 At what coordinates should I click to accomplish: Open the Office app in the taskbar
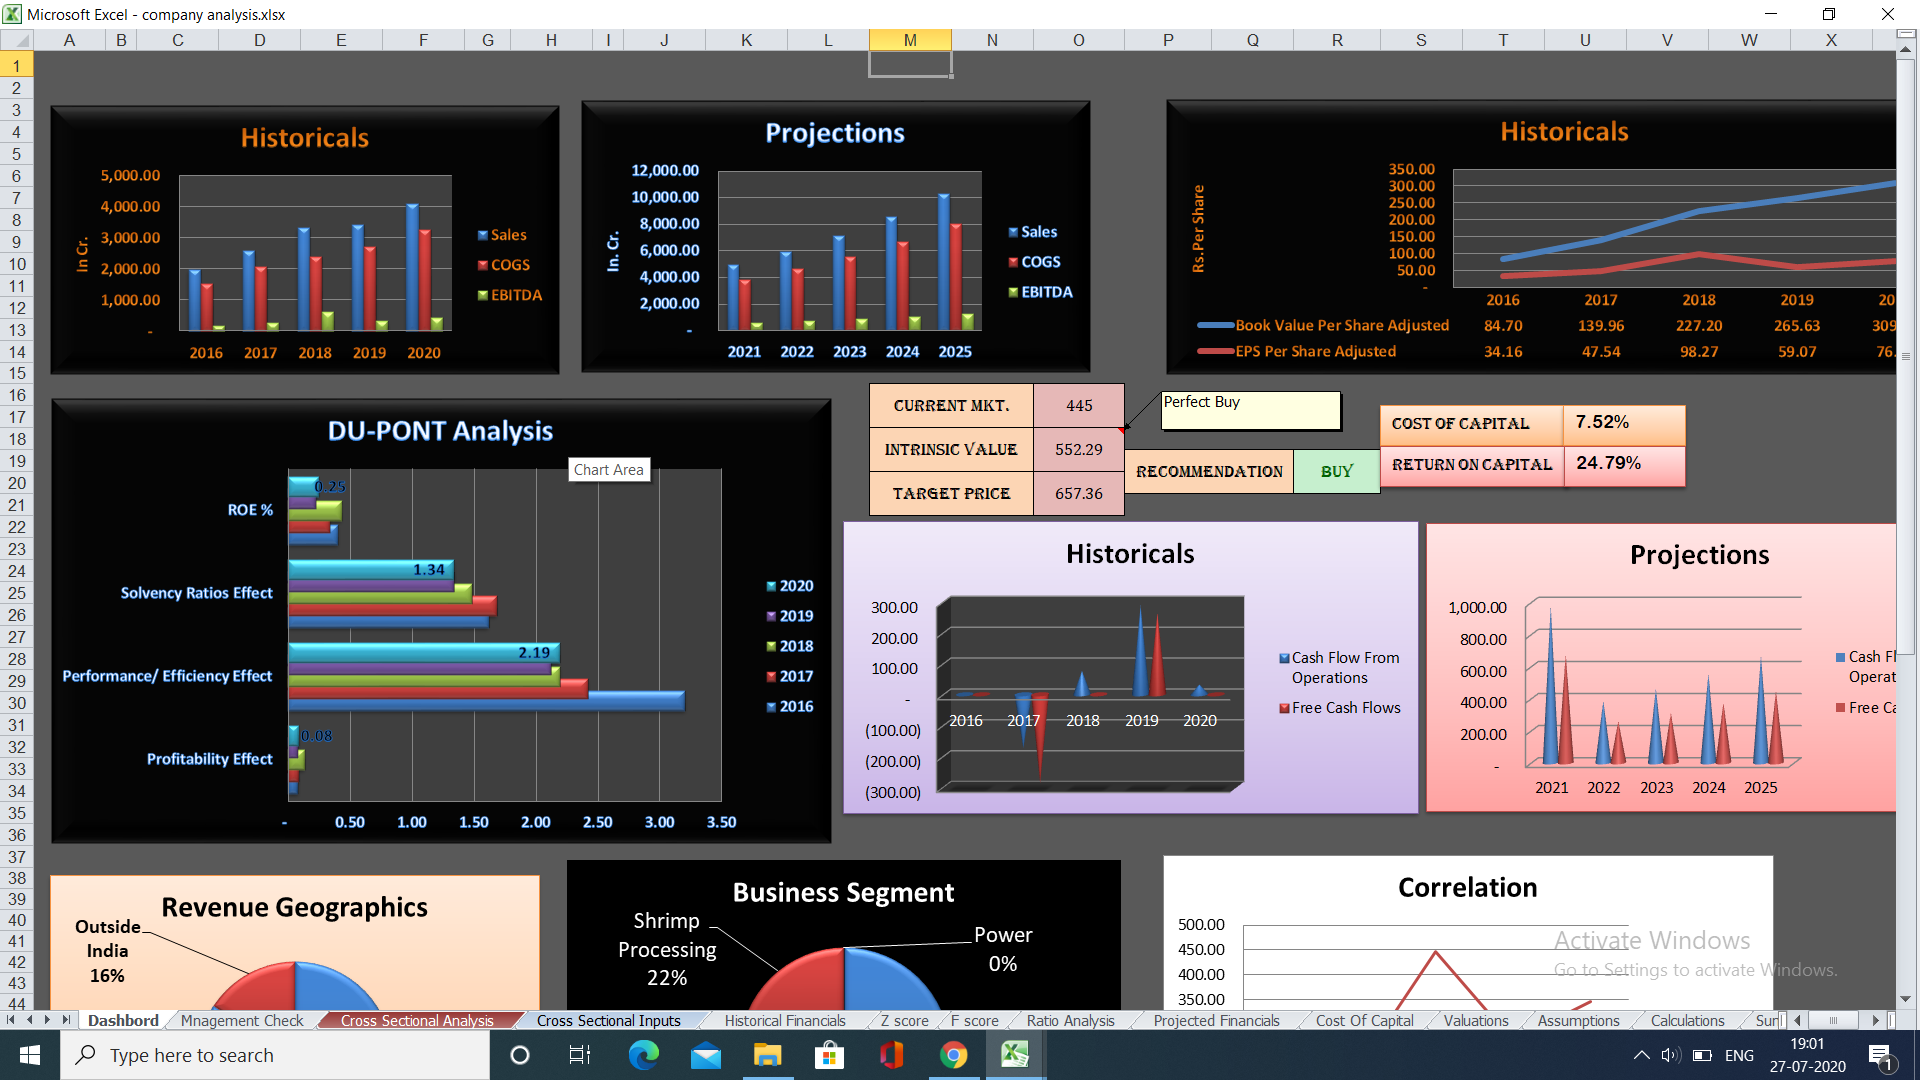891,1055
